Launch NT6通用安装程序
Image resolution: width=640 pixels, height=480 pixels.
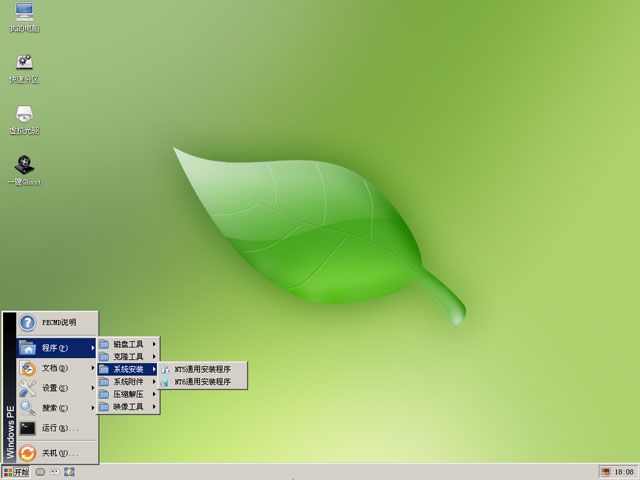pyautogui.click(x=202, y=382)
